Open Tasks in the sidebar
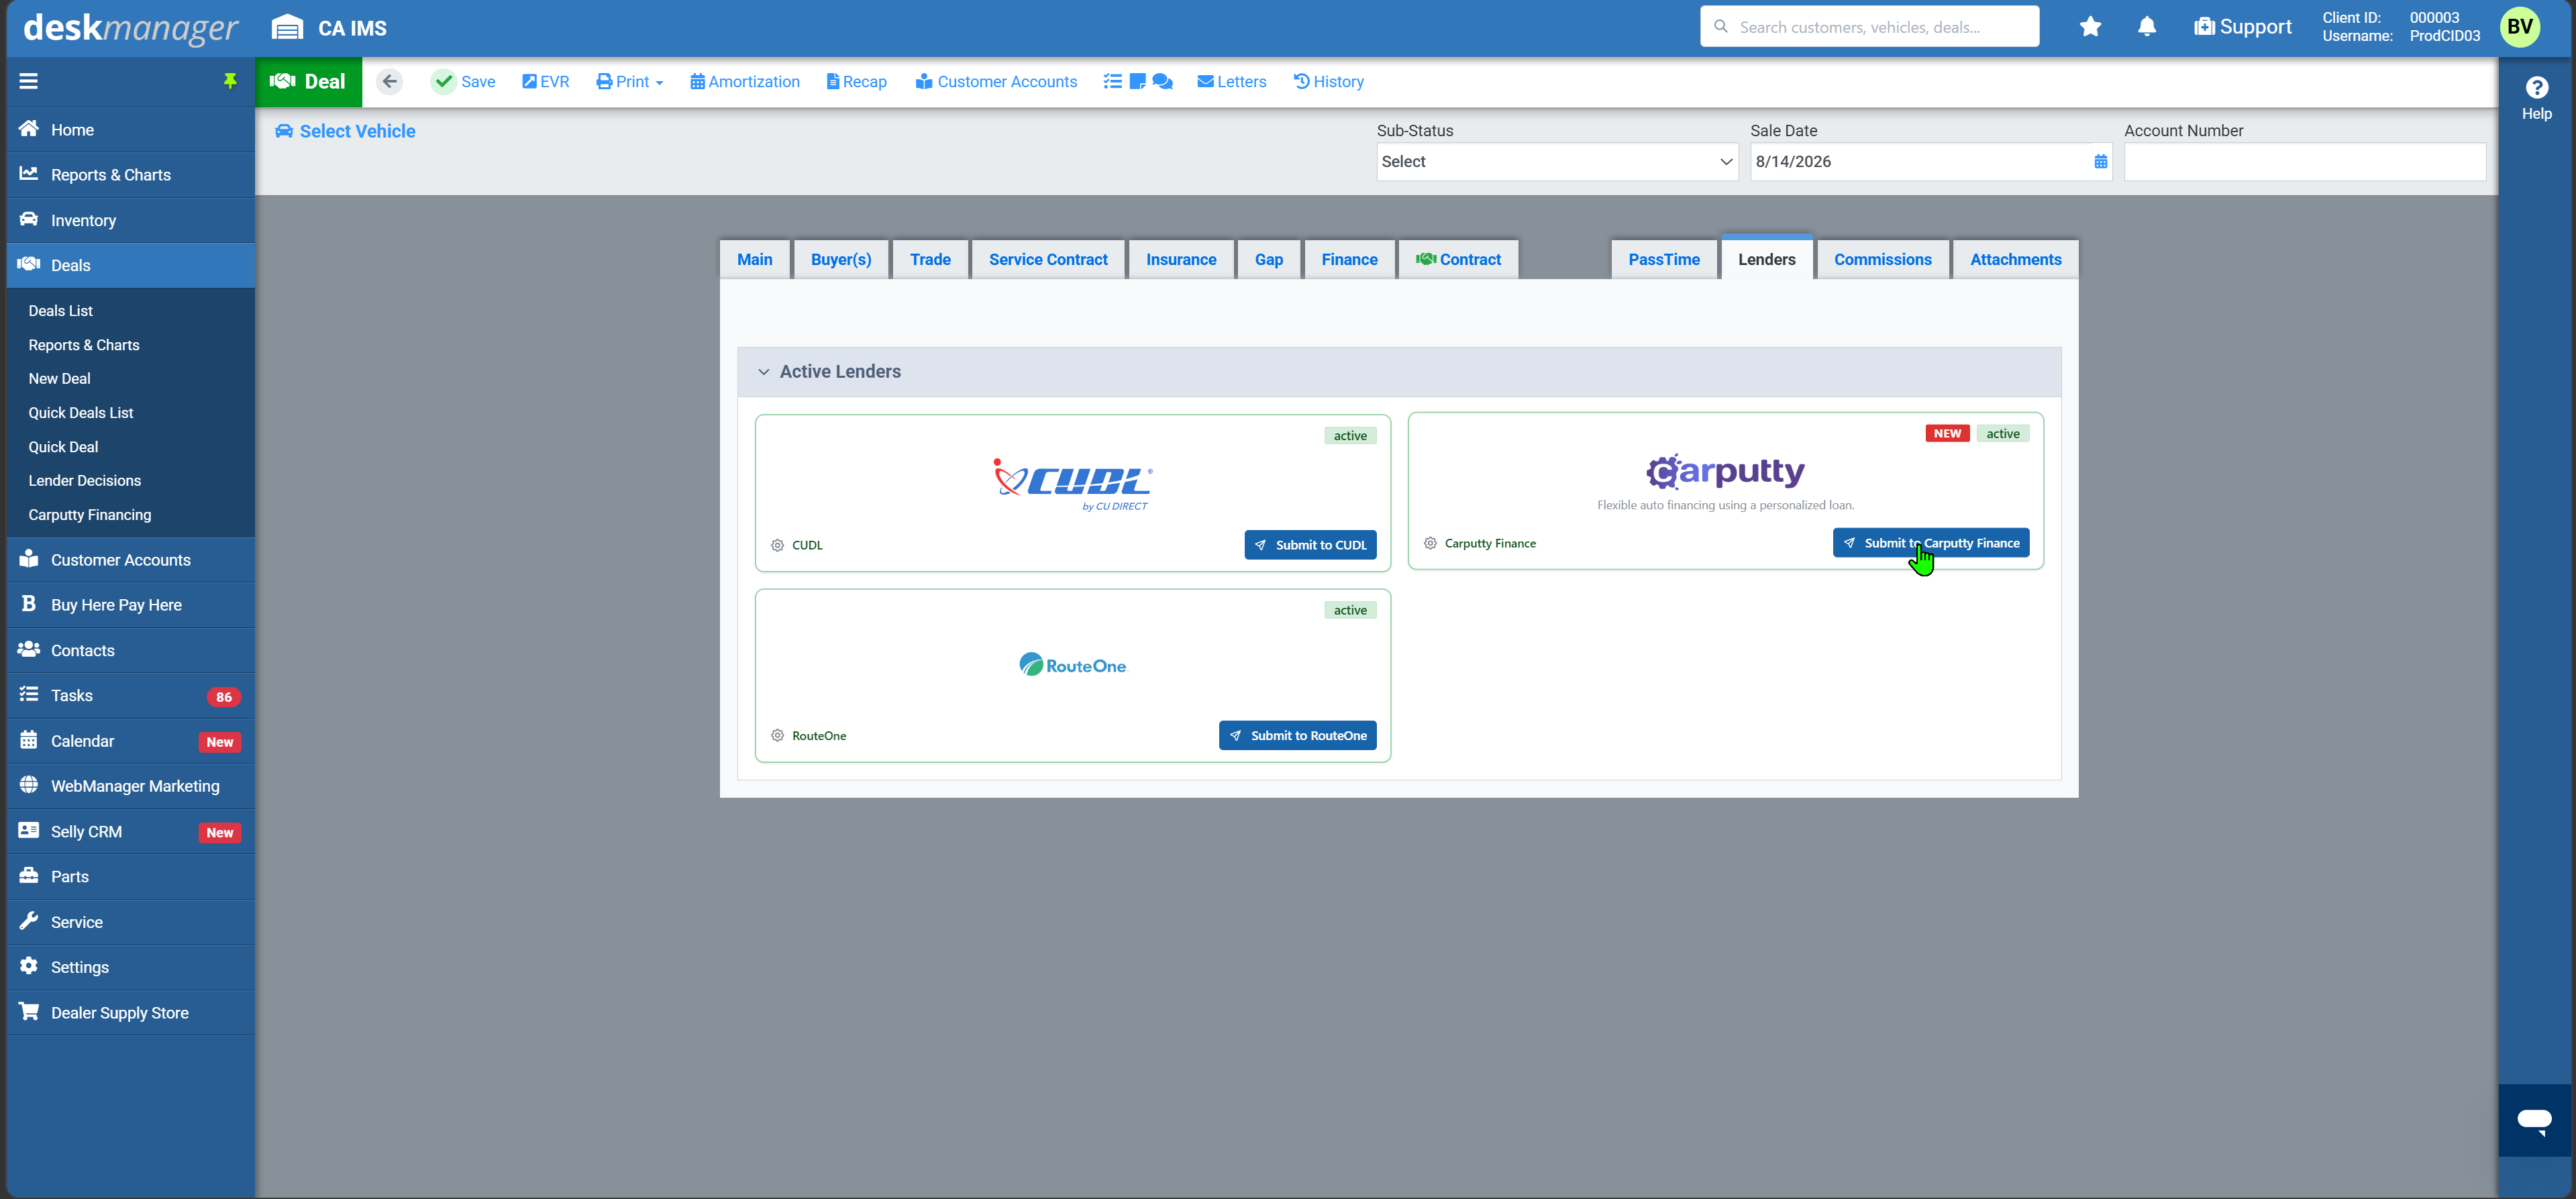Image resolution: width=2576 pixels, height=1199 pixels. click(x=131, y=696)
